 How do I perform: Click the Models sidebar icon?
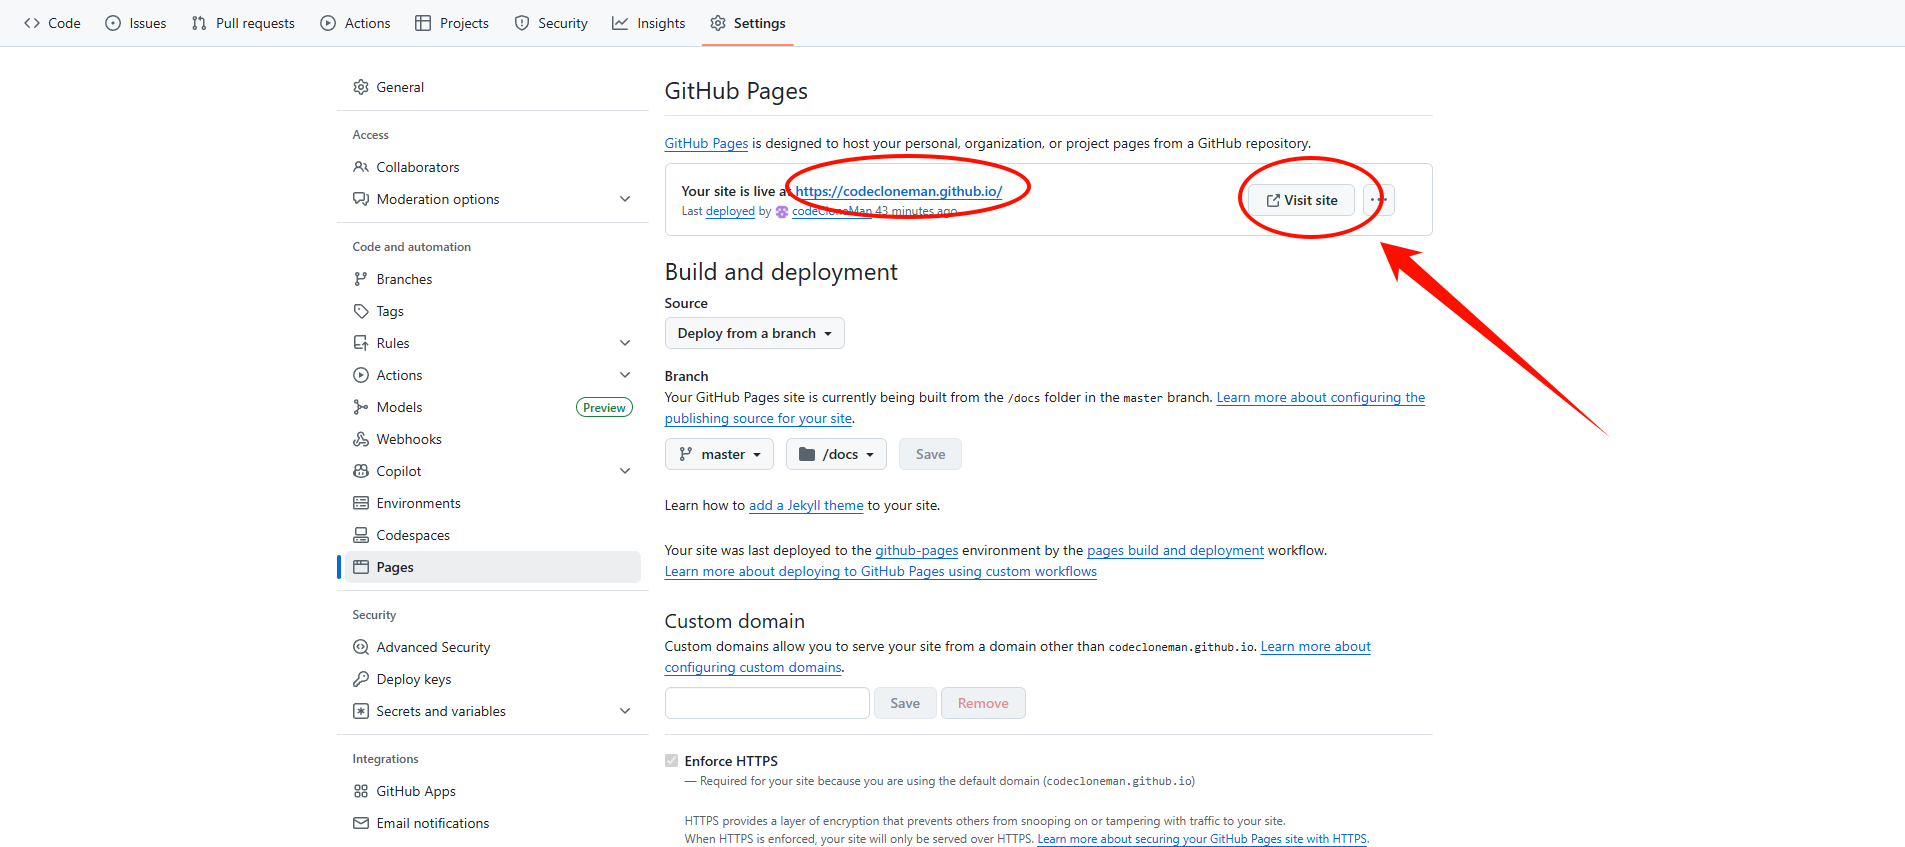(x=361, y=407)
